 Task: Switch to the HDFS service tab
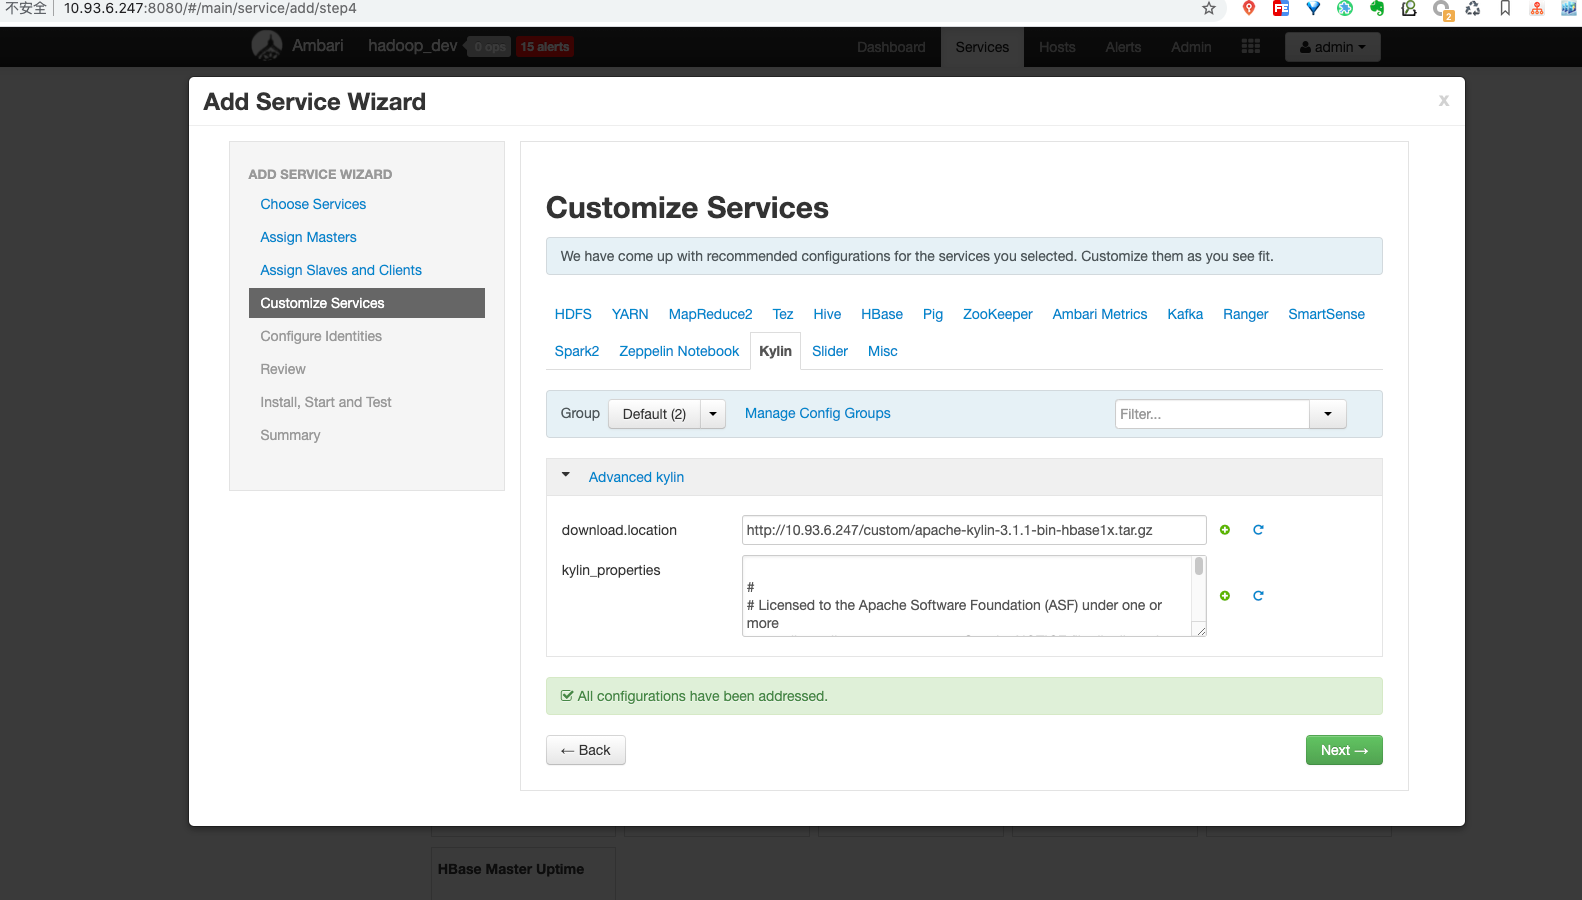coord(573,314)
